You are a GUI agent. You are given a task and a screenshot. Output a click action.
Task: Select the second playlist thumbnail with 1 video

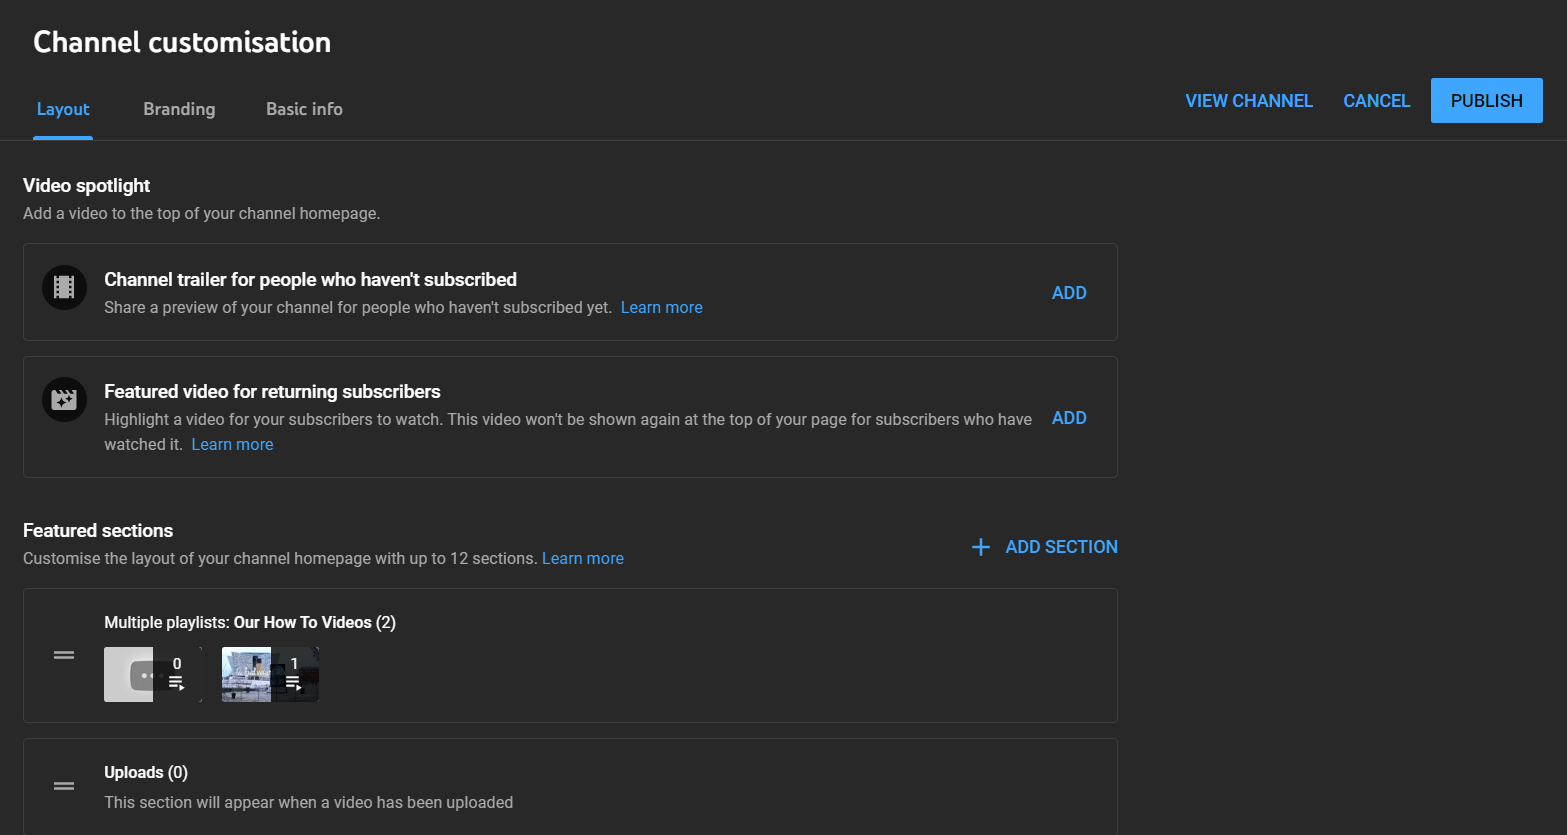tap(270, 674)
